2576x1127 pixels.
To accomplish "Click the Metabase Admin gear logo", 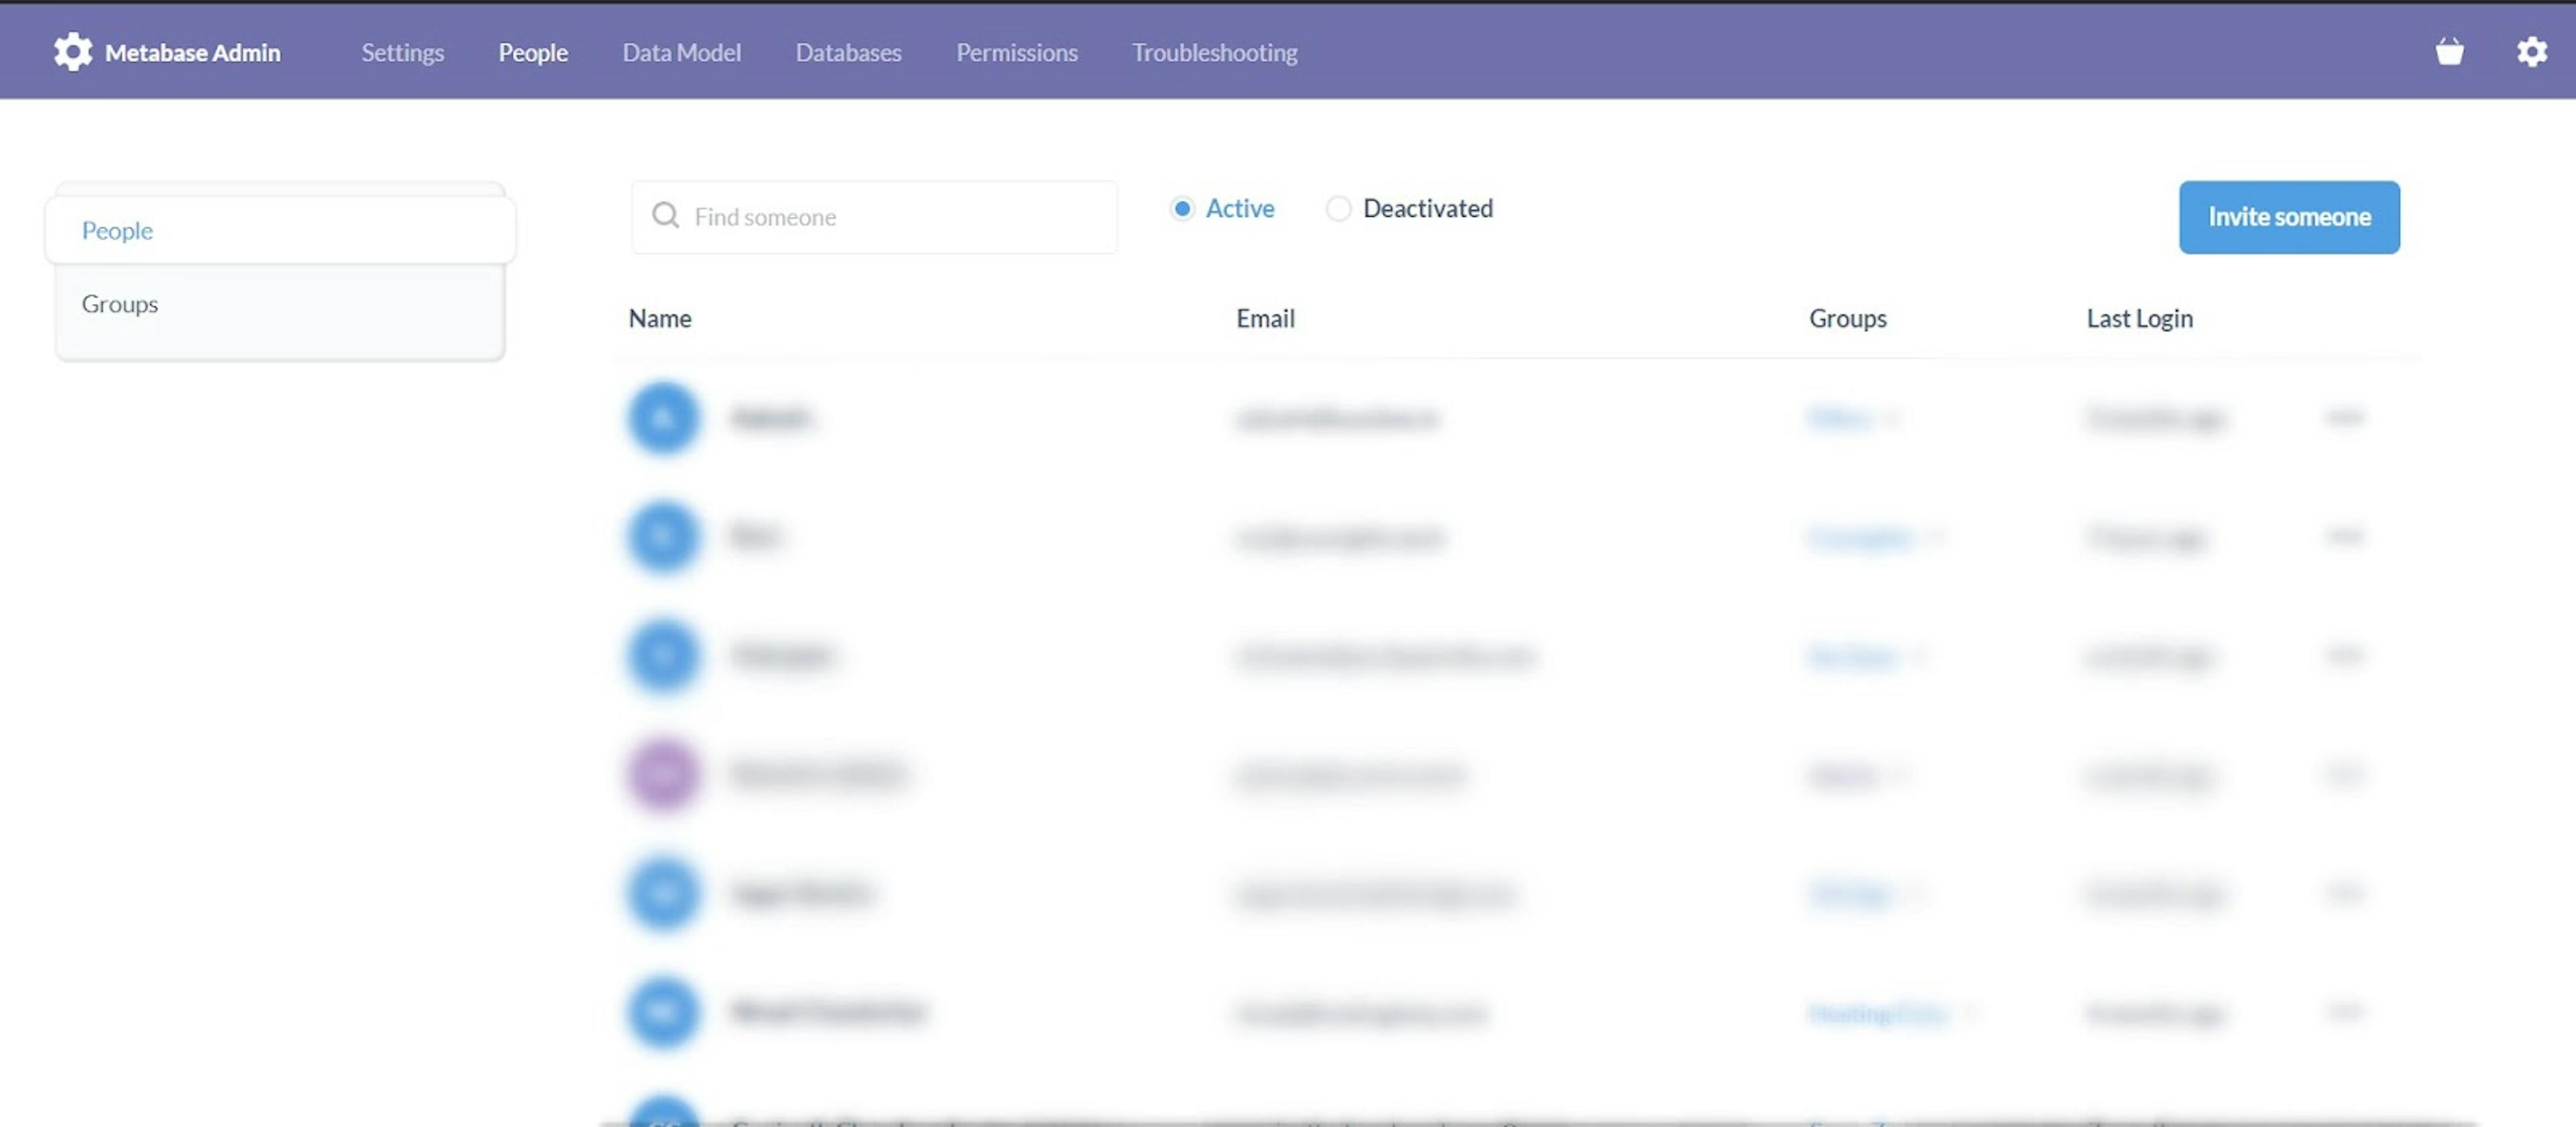I will coord(72,52).
